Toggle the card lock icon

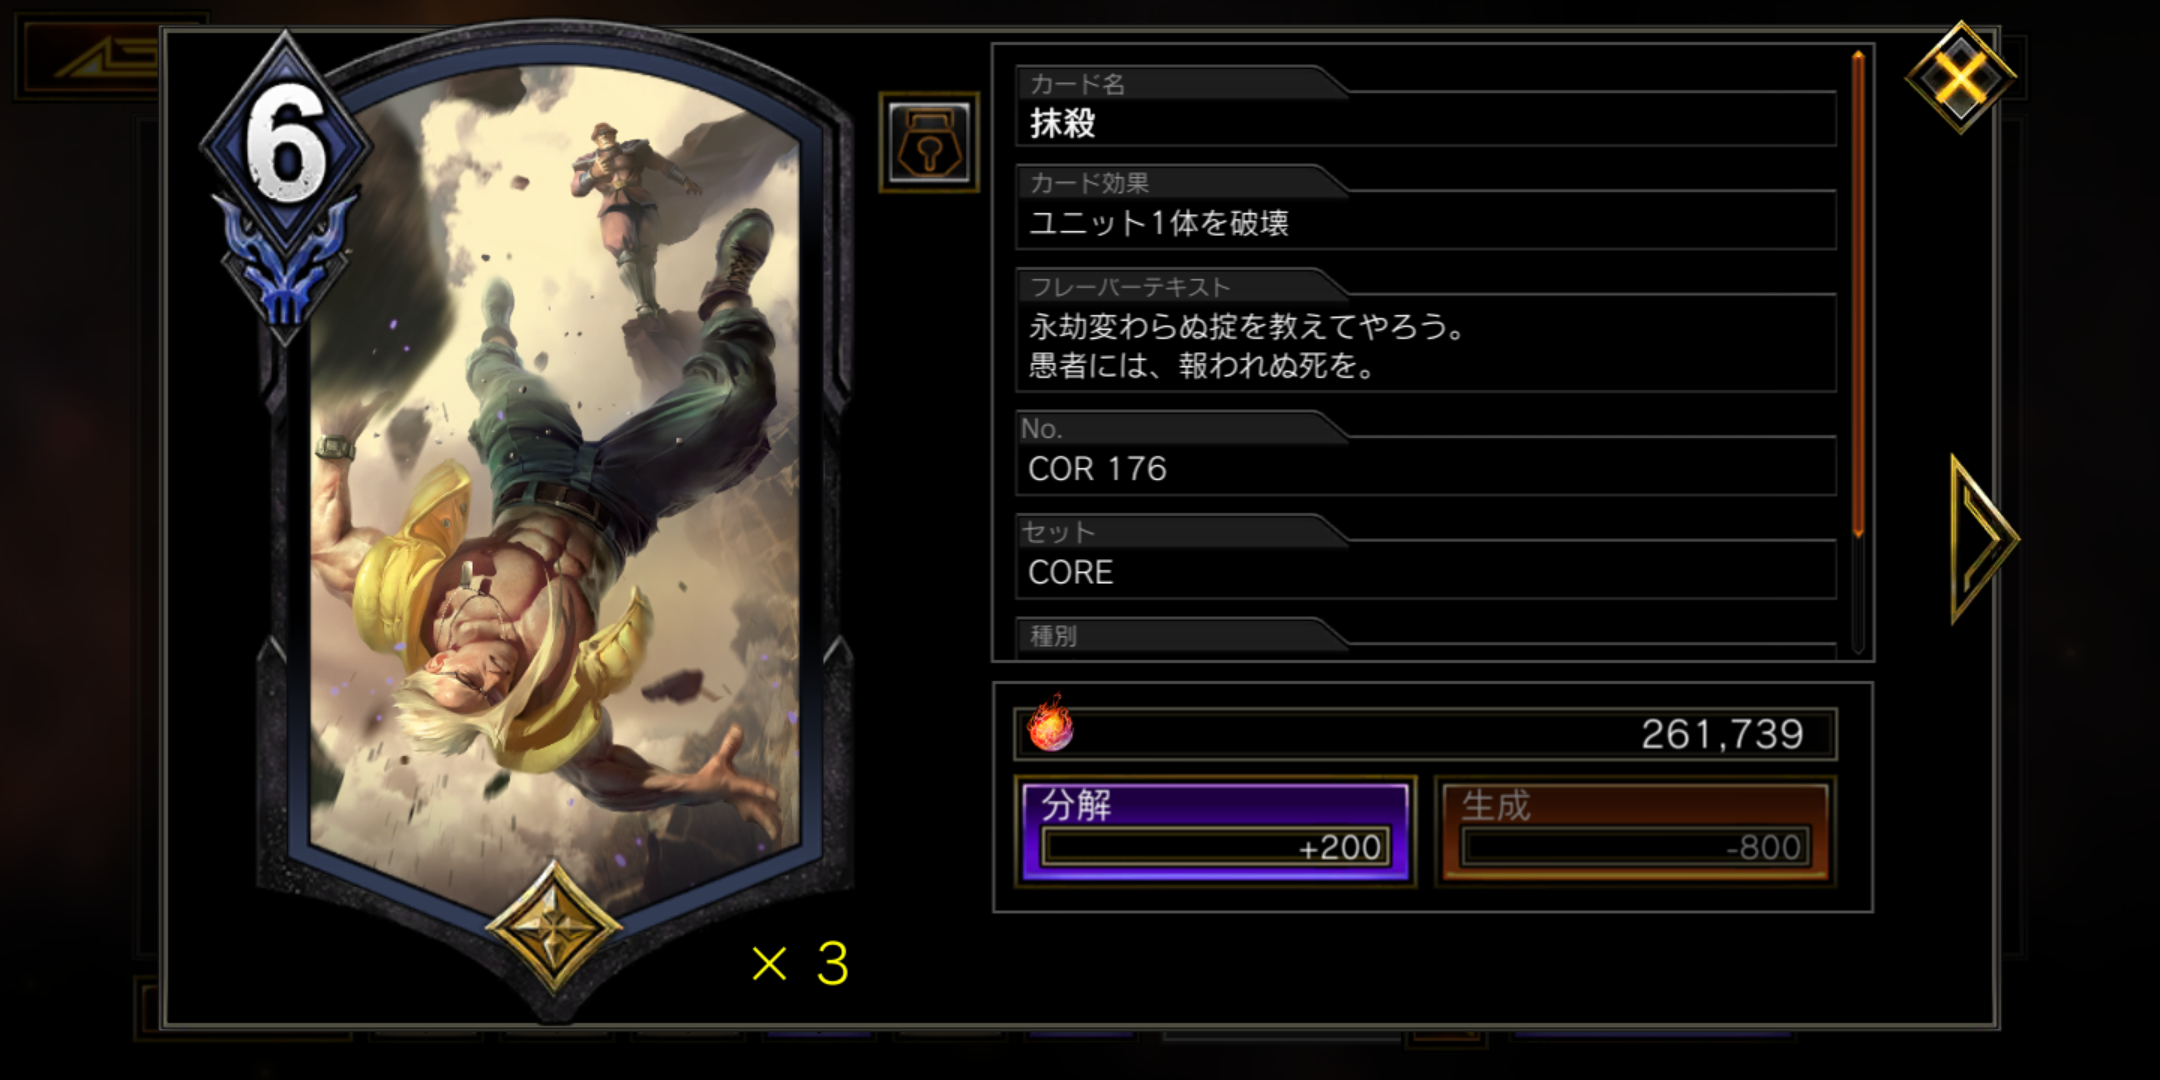pyautogui.click(x=929, y=143)
